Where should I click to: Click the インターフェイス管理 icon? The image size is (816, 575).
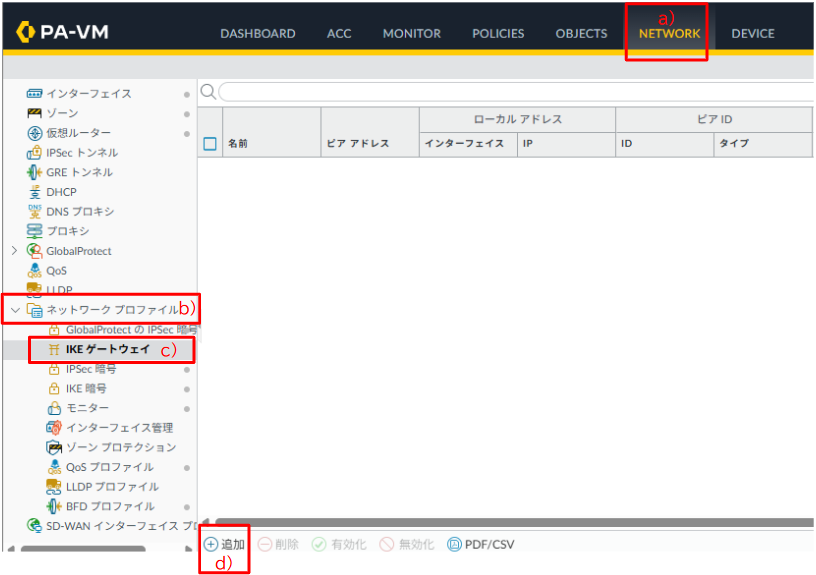click(x=54, y=428)
